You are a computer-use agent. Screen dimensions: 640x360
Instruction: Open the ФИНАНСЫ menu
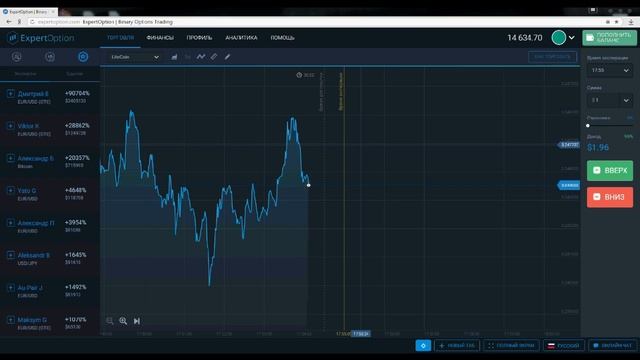[x=160, y=38]
